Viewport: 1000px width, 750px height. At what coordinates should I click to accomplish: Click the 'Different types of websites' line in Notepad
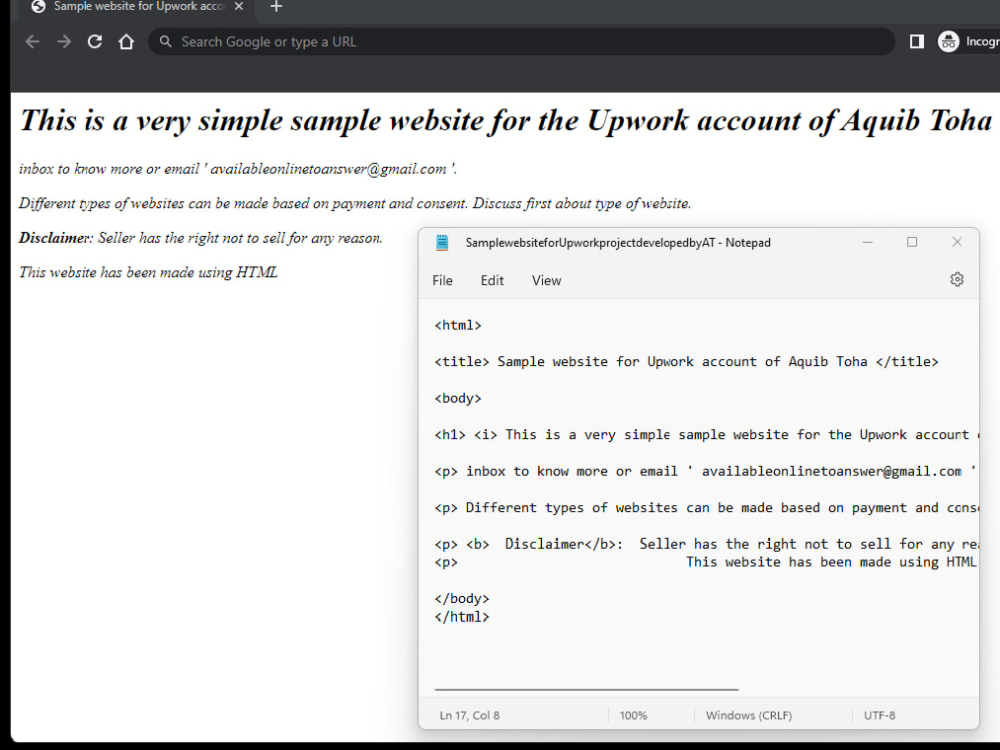click(706, 508)
